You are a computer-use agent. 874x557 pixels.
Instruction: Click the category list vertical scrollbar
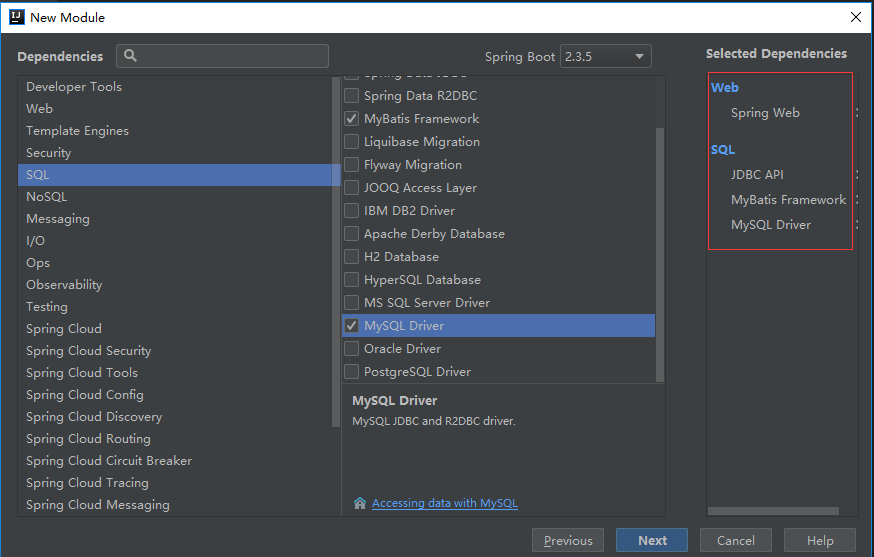(x=336, y=251)
